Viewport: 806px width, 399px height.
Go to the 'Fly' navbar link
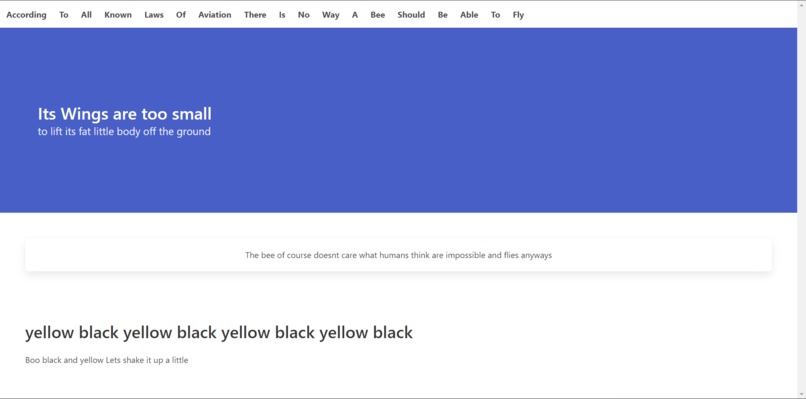pyautogui.click(x=518, y=15)
